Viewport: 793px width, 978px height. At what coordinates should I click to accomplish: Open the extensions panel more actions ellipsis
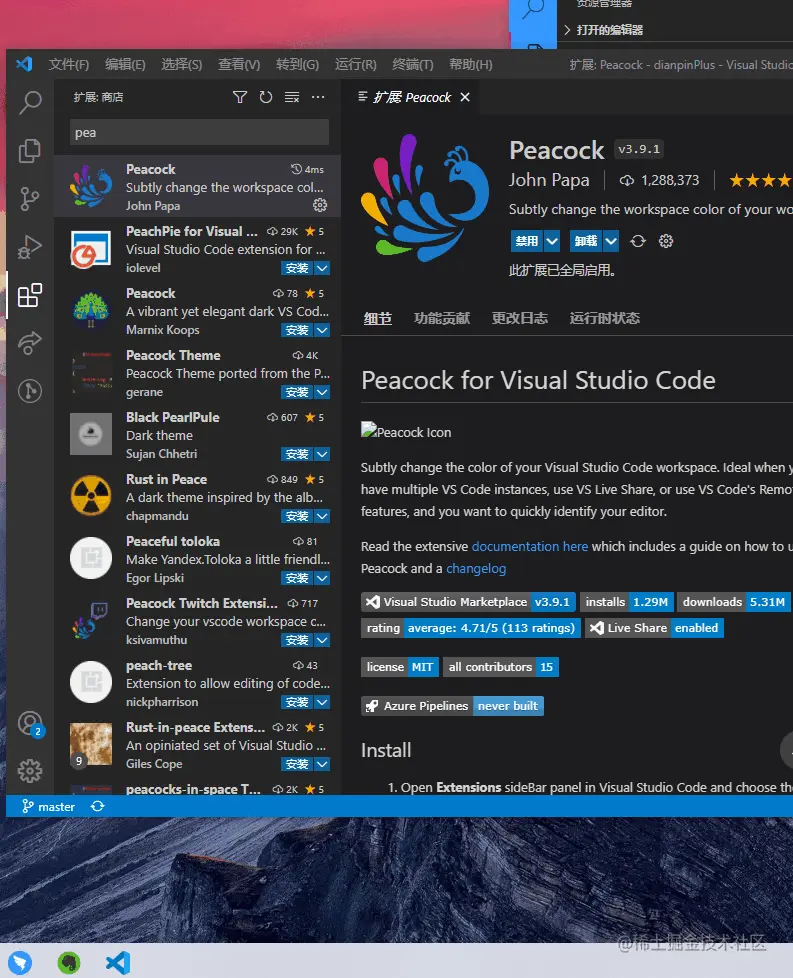[318, 97]
